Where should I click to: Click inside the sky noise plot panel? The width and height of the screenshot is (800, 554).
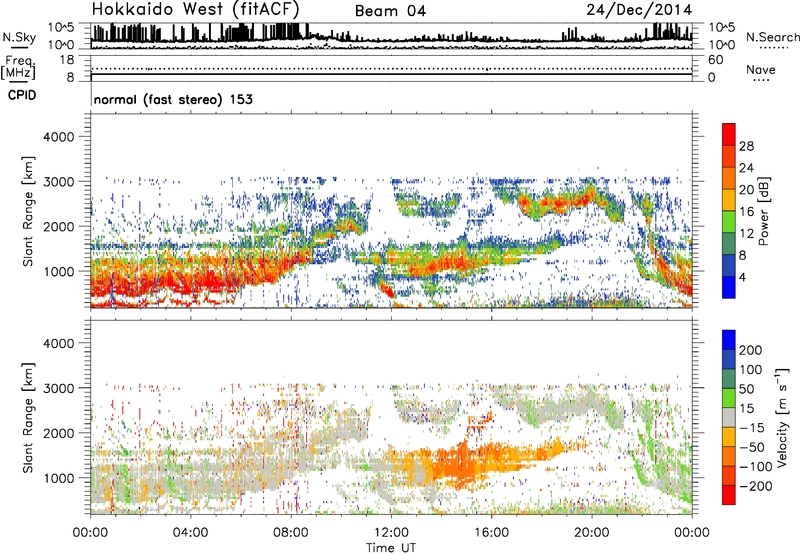tap(391, 36)
